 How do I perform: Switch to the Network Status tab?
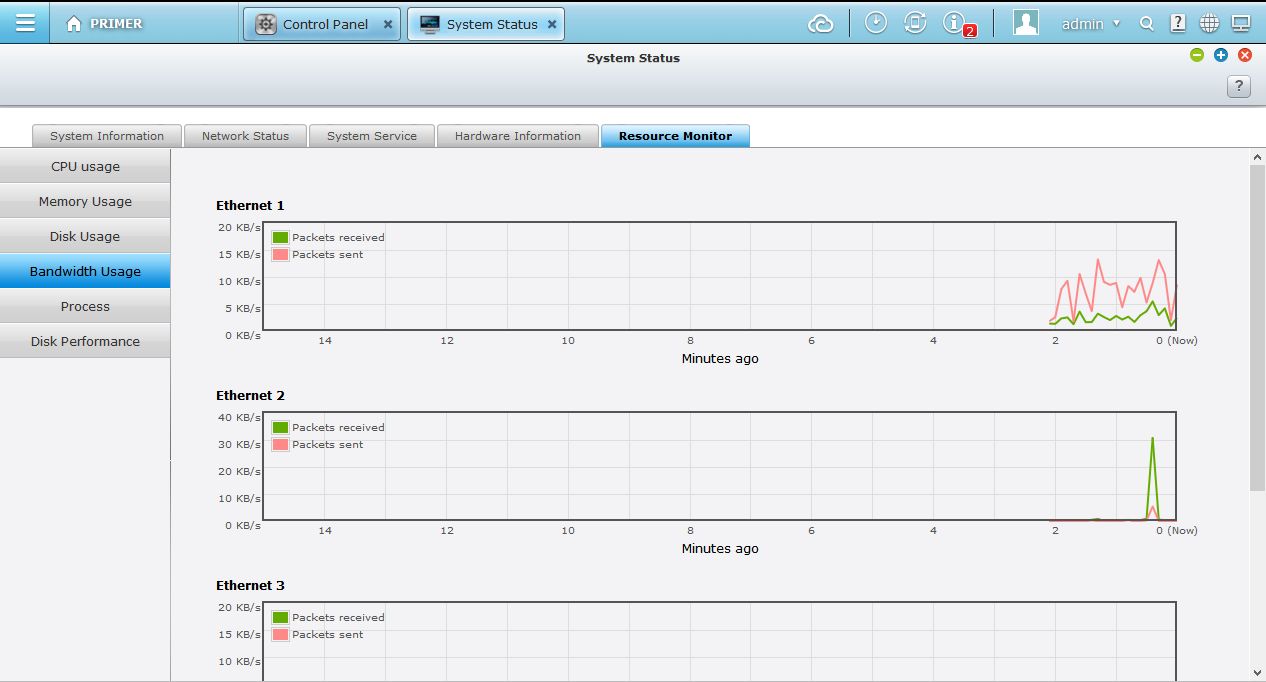click(x=245, y=136)
